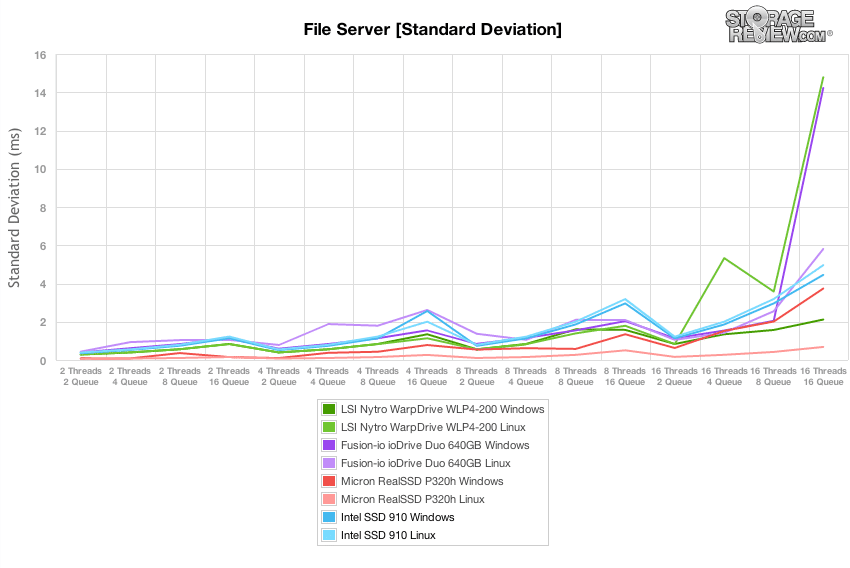This screenshot has width=850, height=568.
Task: Click the blue Intel 910 Windows legend swatch
Action: coord(329,517)
